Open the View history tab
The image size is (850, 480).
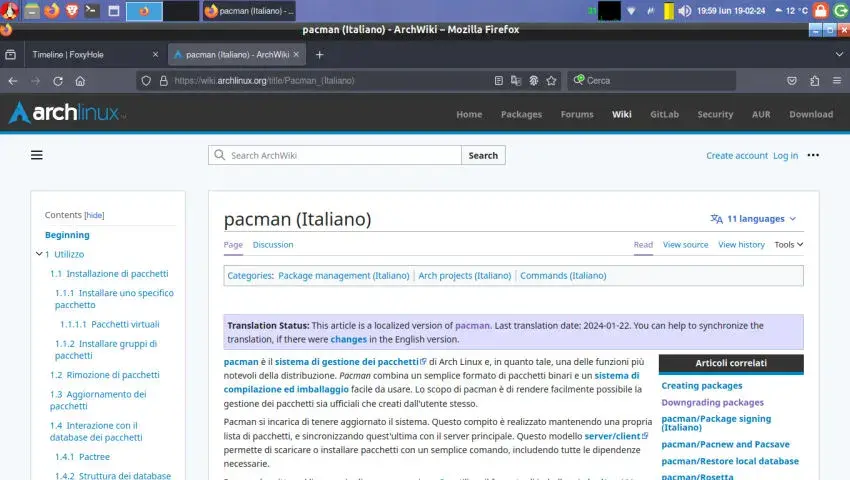click(741, 245)
